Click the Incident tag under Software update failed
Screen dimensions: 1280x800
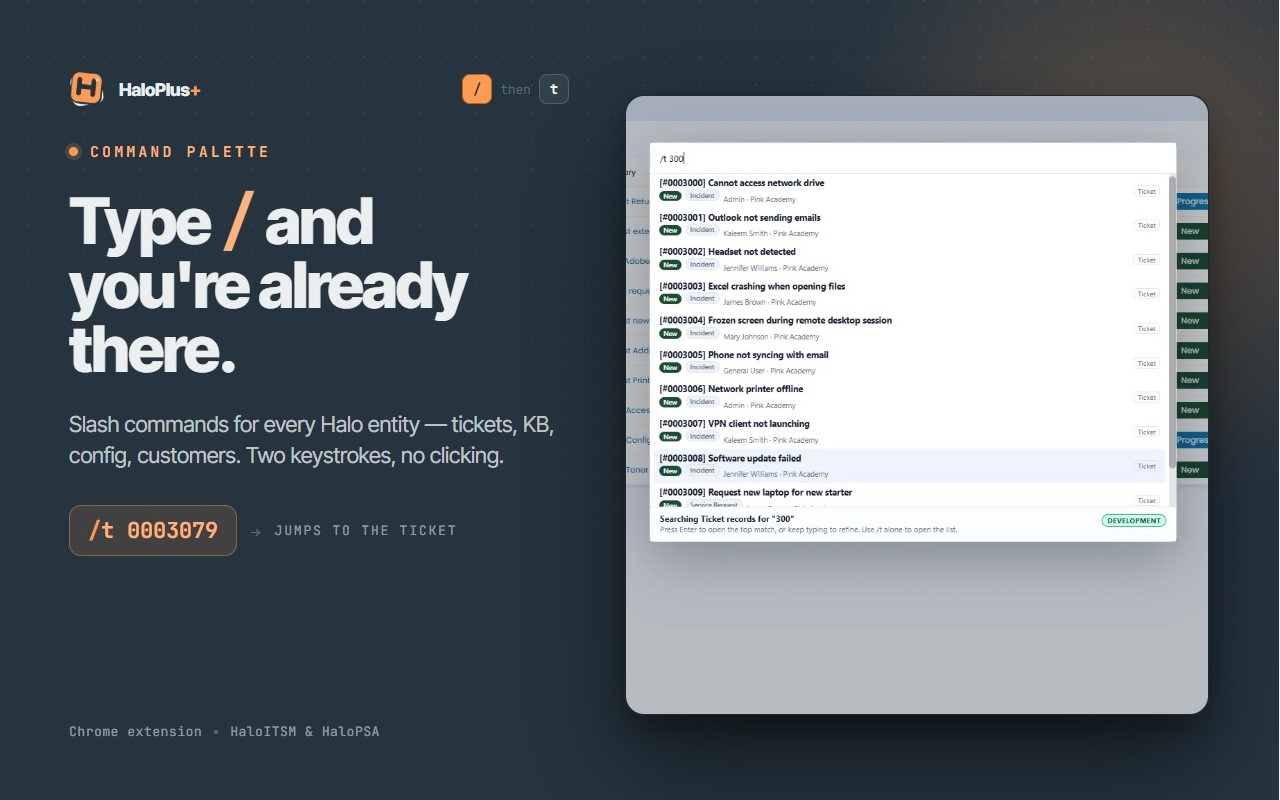pyautogui.click(x=702, y=471)
